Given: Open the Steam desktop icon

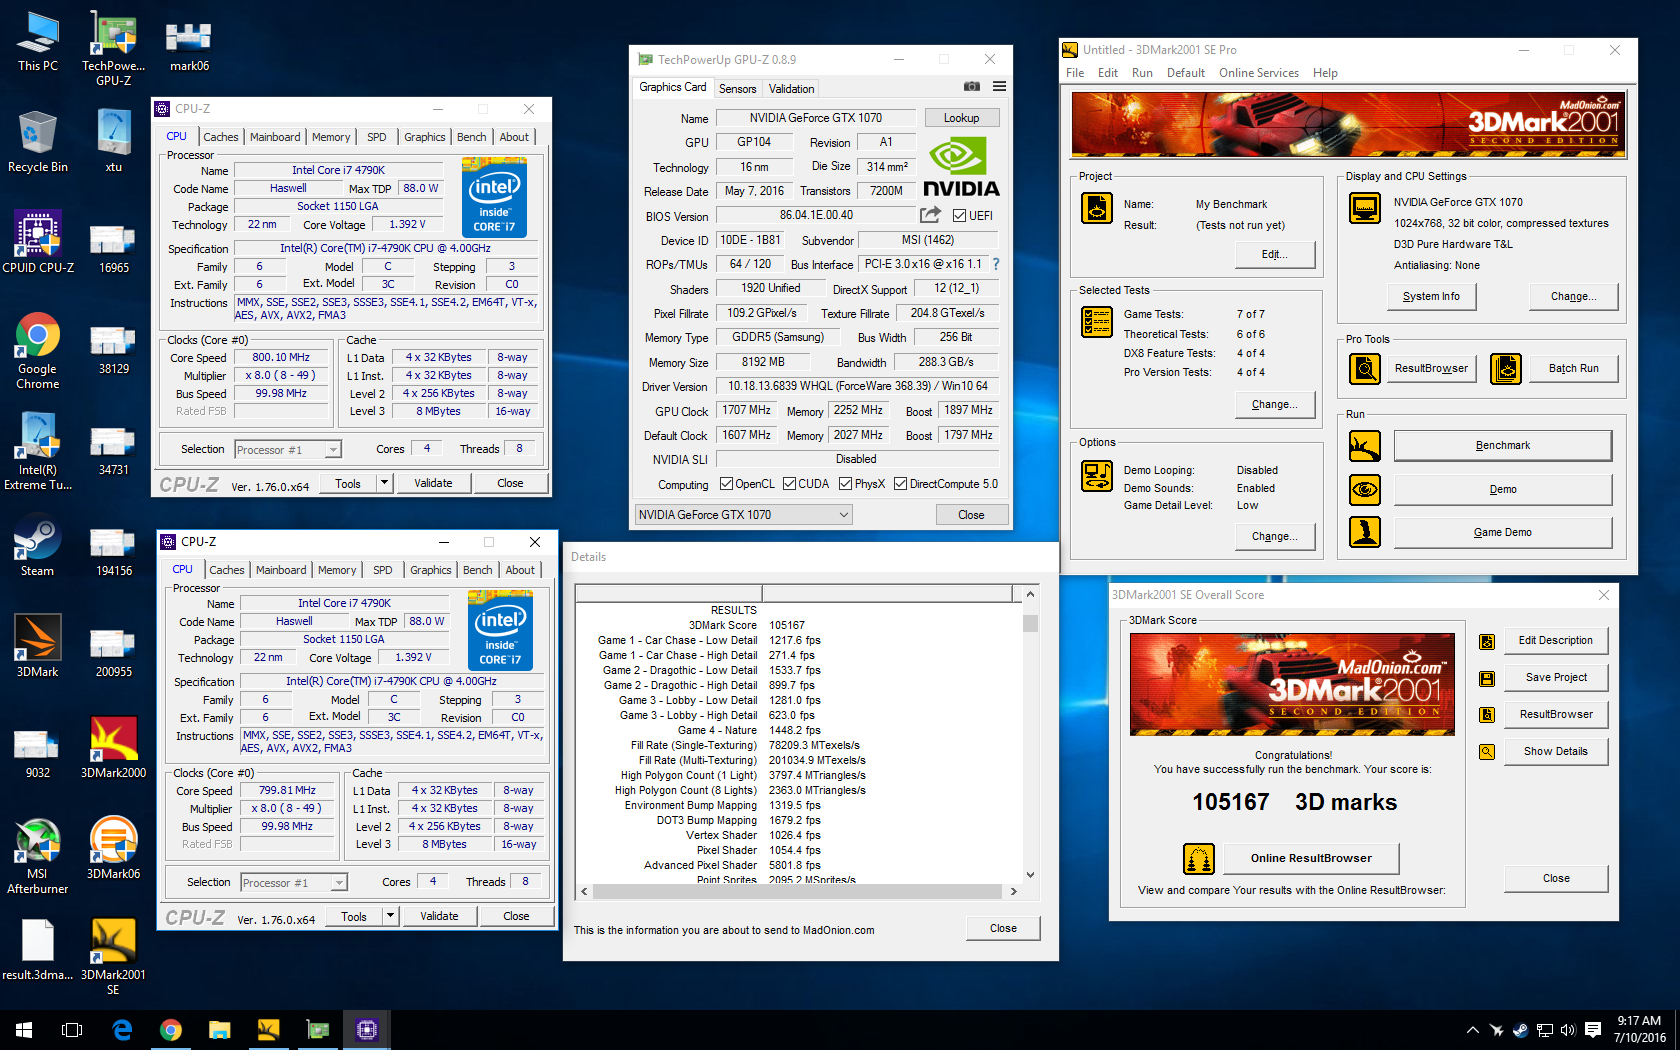Looking at the screenshot, I should [38, 547].
